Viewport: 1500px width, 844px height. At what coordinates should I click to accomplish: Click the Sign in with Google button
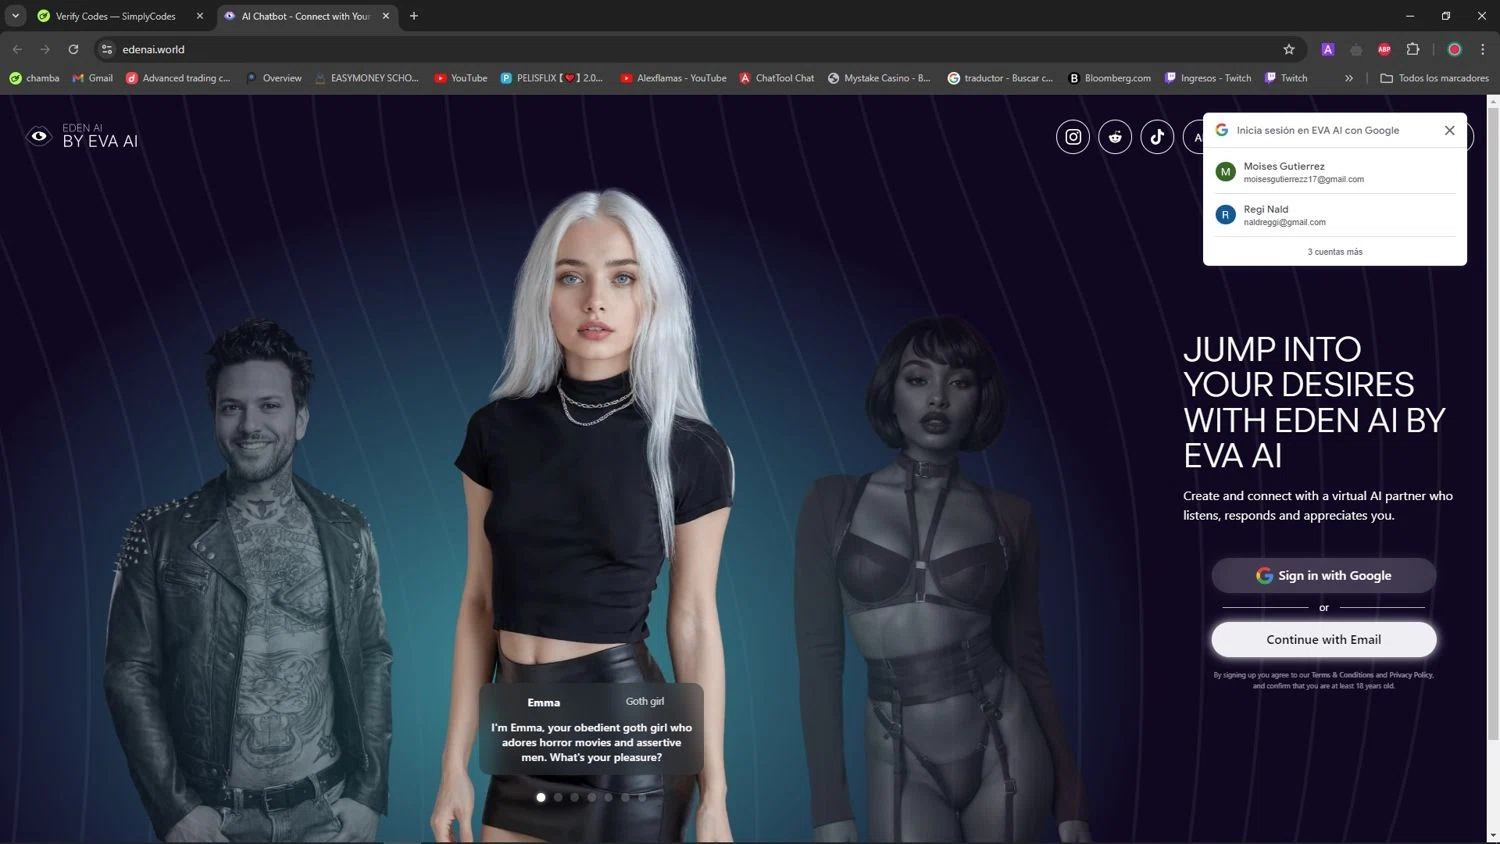point(1324,575)
